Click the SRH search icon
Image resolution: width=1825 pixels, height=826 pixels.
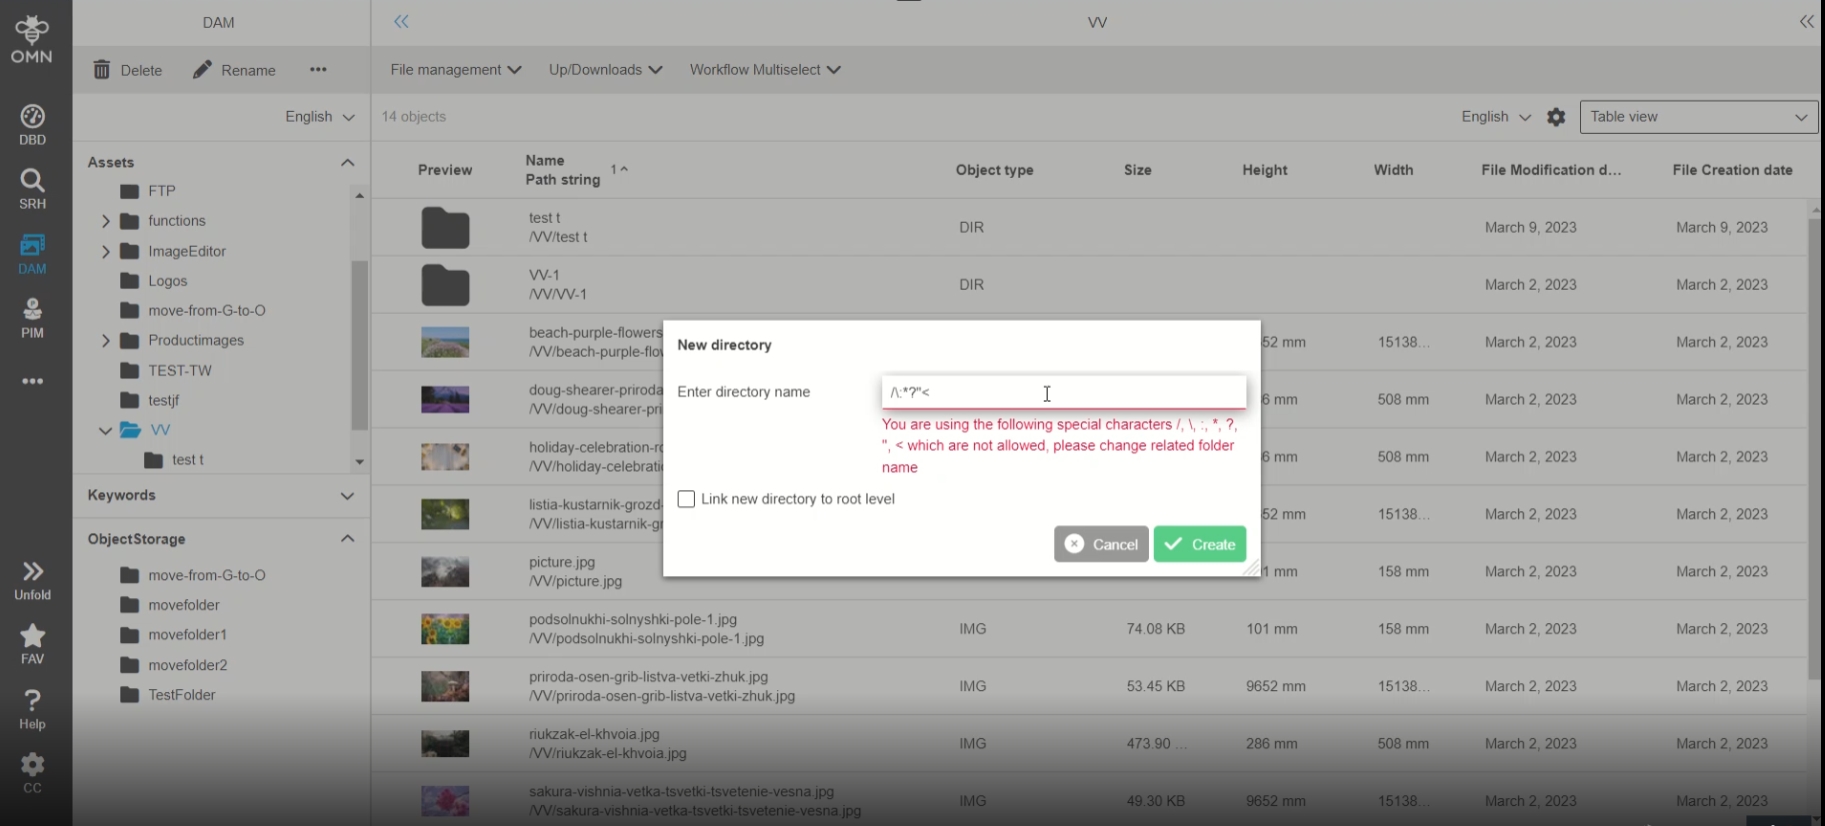click(32, 181)
